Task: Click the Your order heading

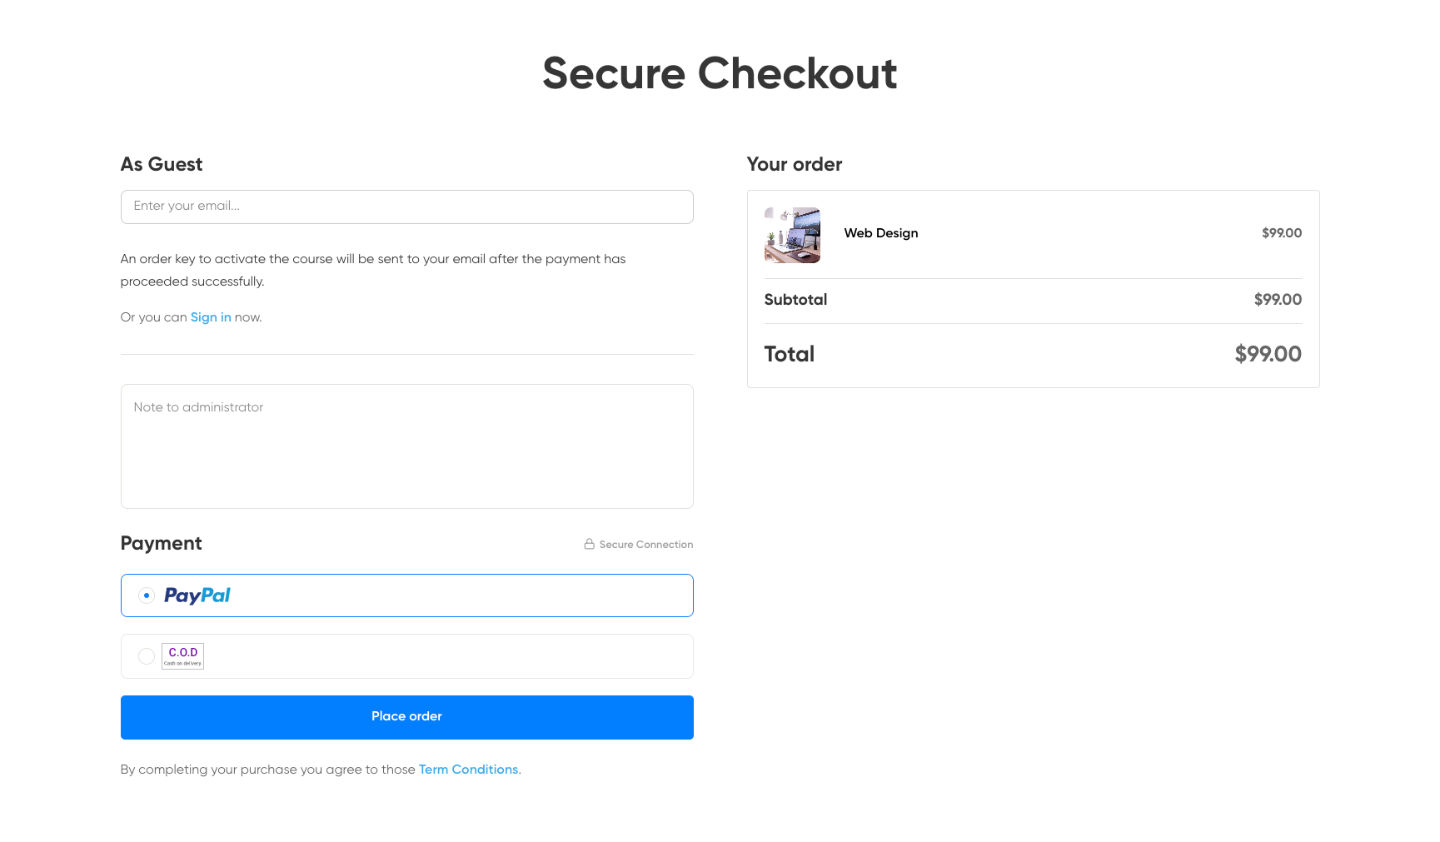Action: tap(794, 164)
